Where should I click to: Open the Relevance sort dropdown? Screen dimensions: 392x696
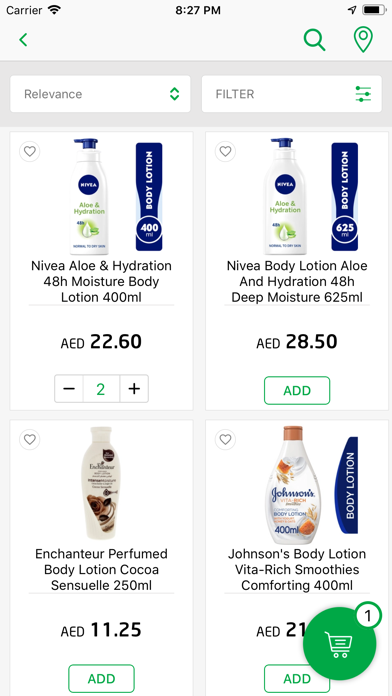click(100, 94)
